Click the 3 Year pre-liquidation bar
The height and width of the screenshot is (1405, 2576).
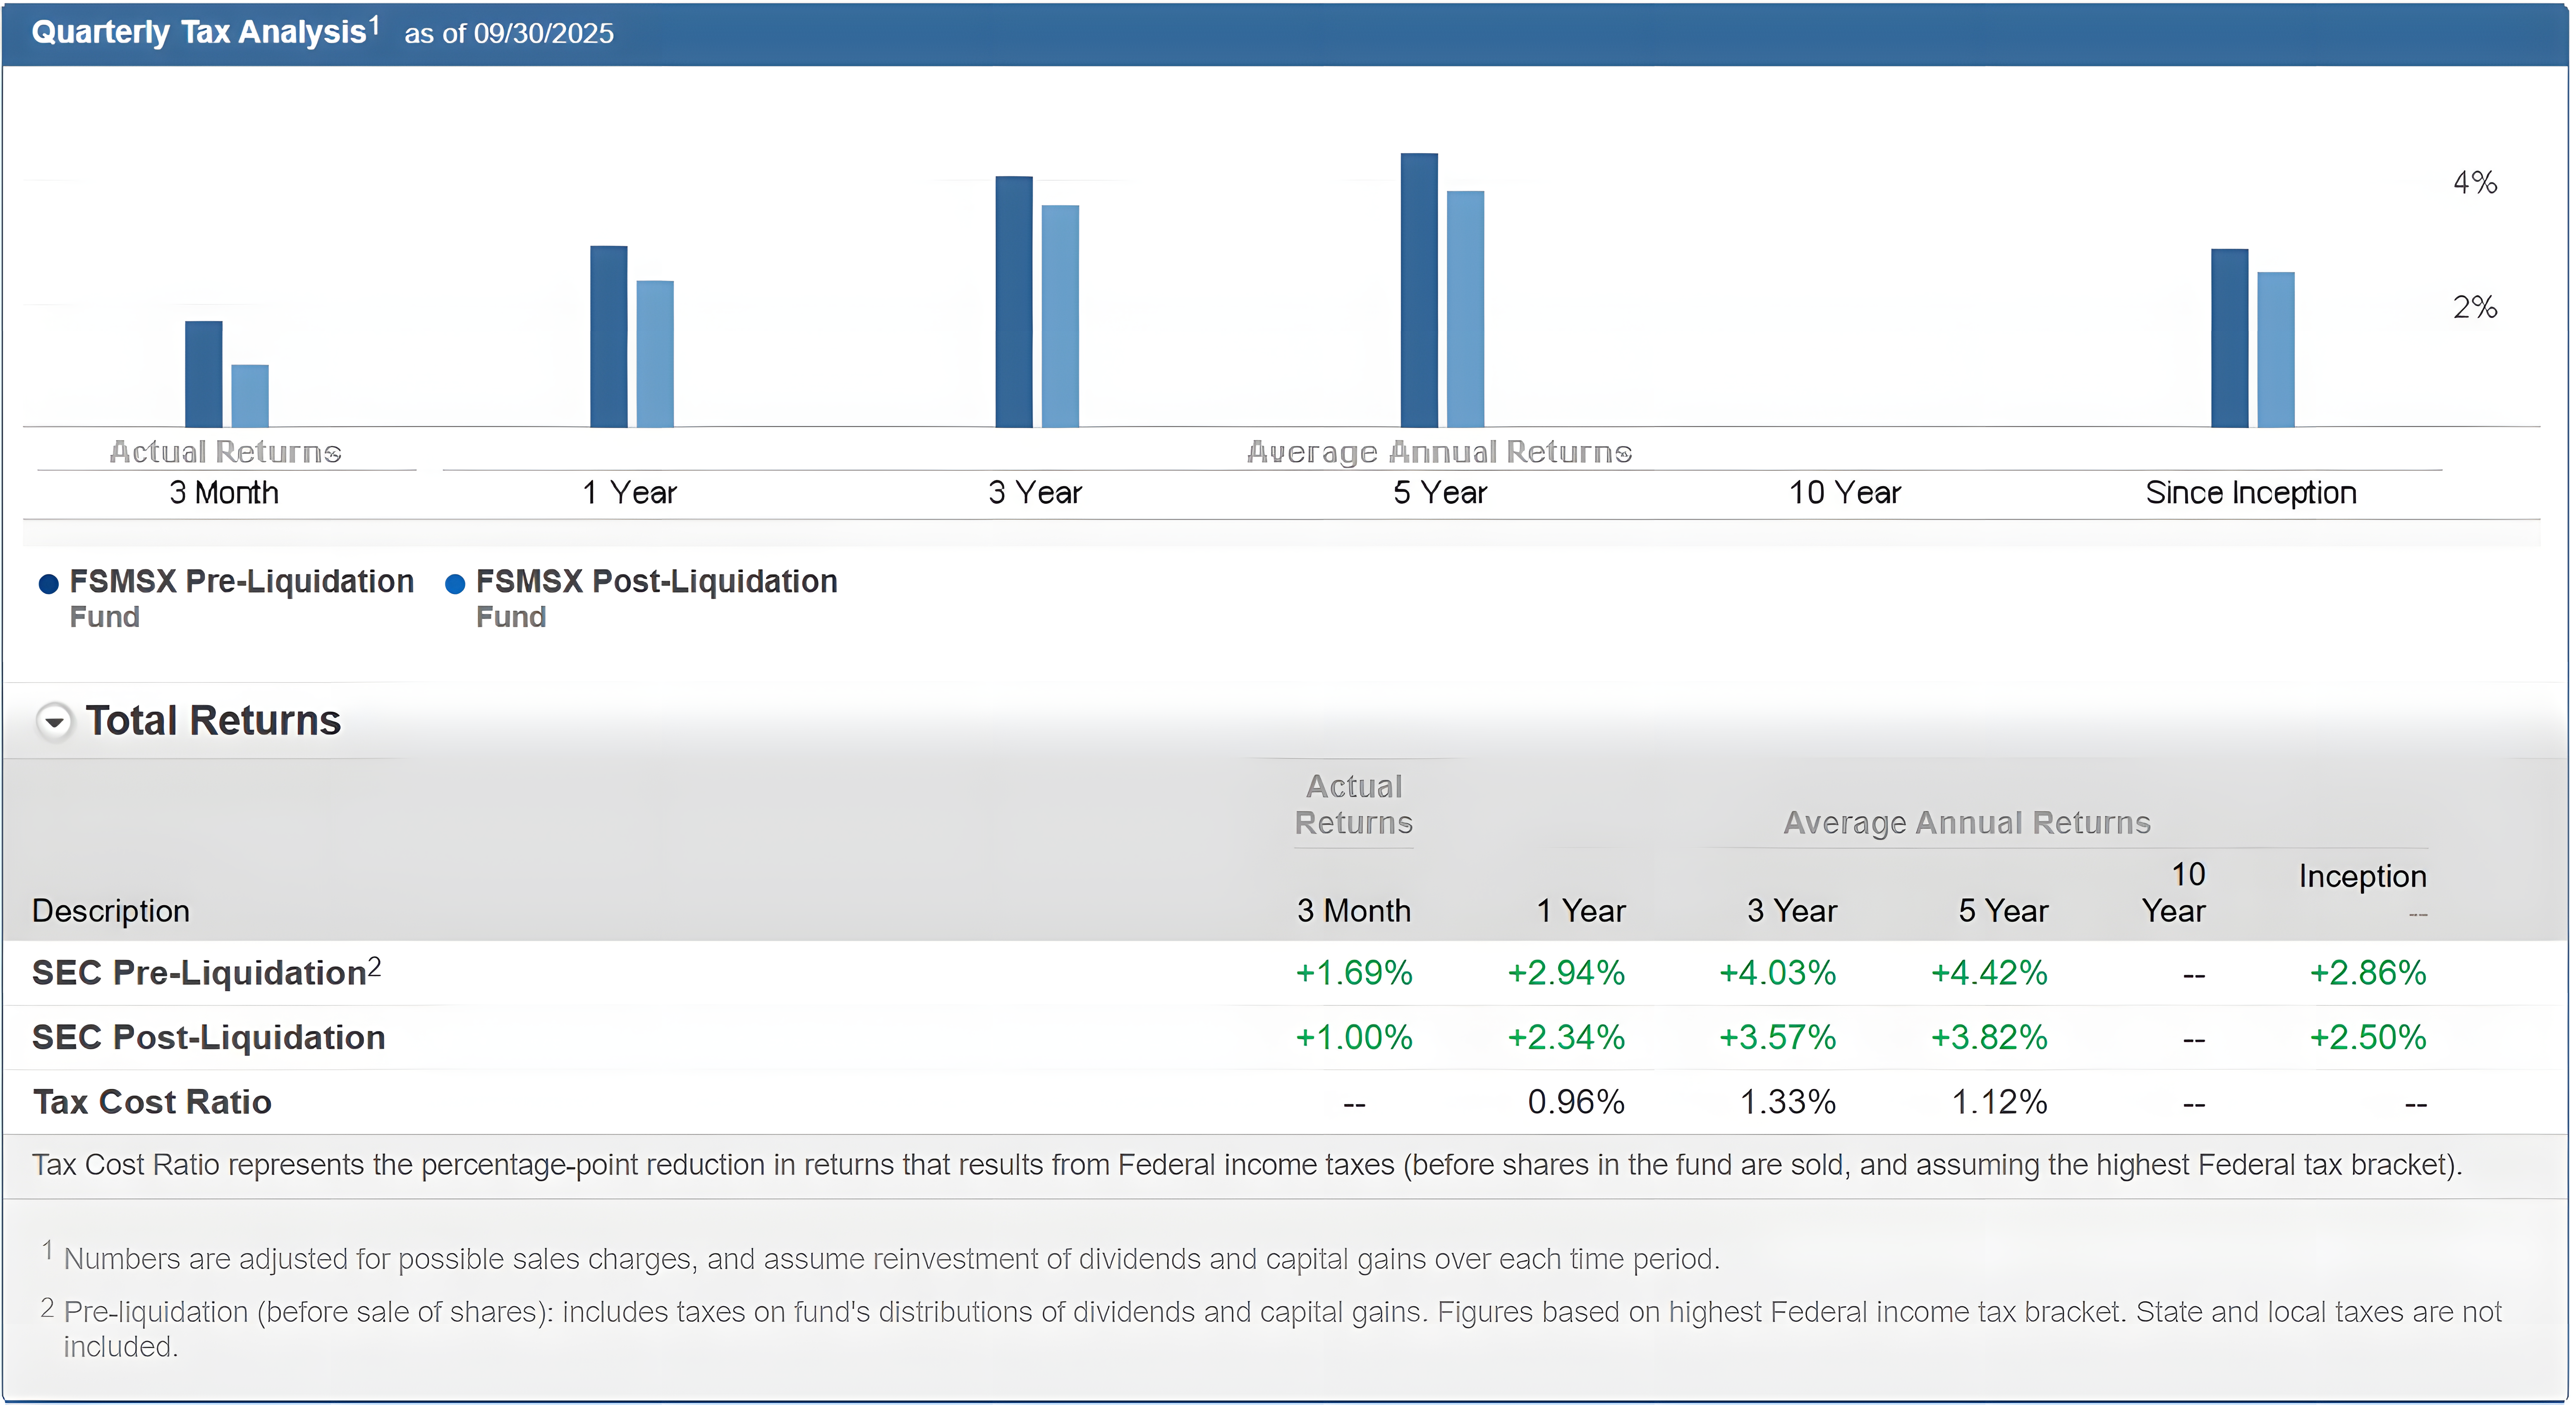pyautogui.click(x=1014, y=302)
